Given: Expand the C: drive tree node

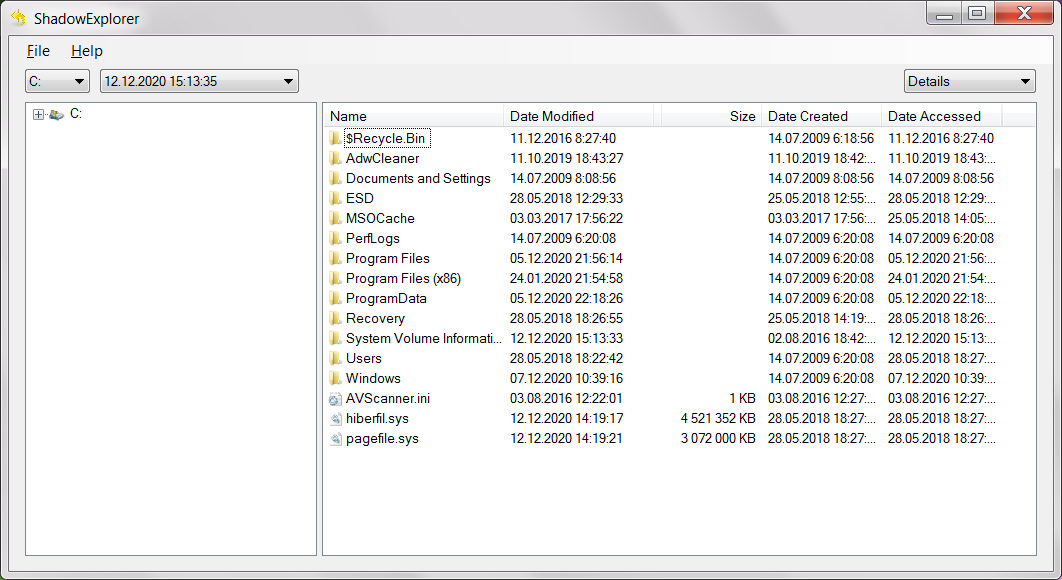Looking at the screenshot, I should [38, 115].
